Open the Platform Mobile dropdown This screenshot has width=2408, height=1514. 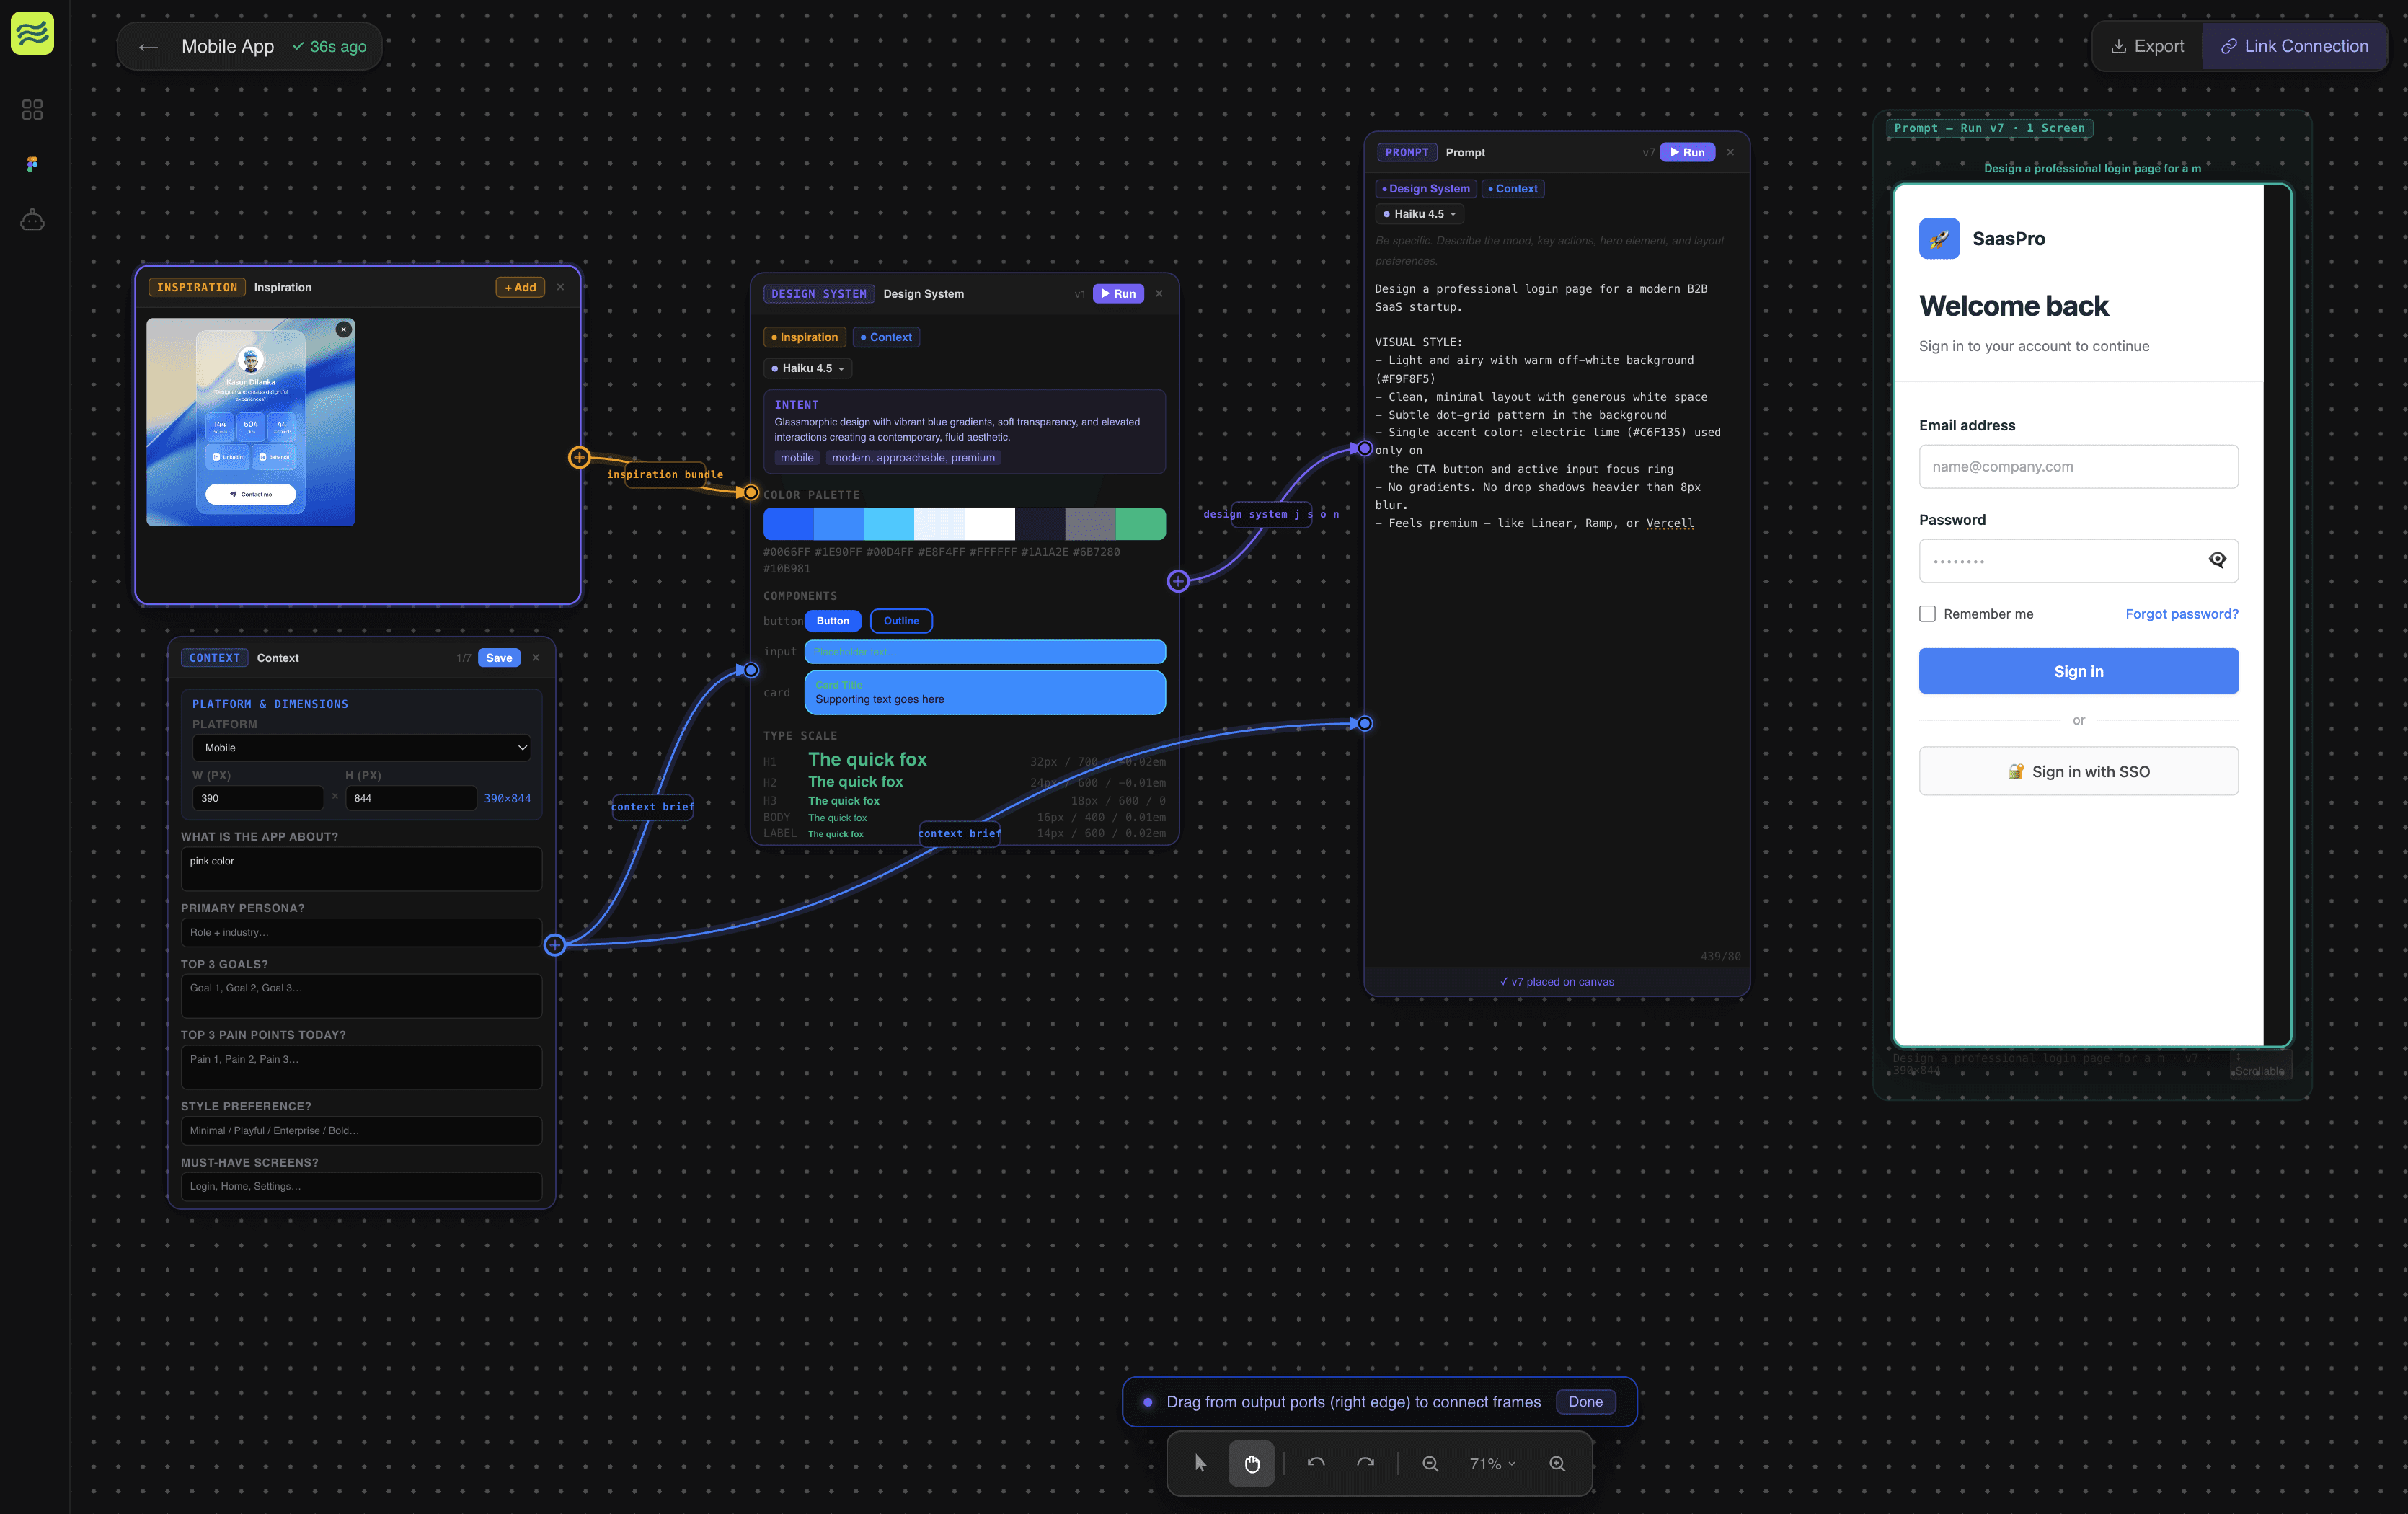(x=361, y=748)
